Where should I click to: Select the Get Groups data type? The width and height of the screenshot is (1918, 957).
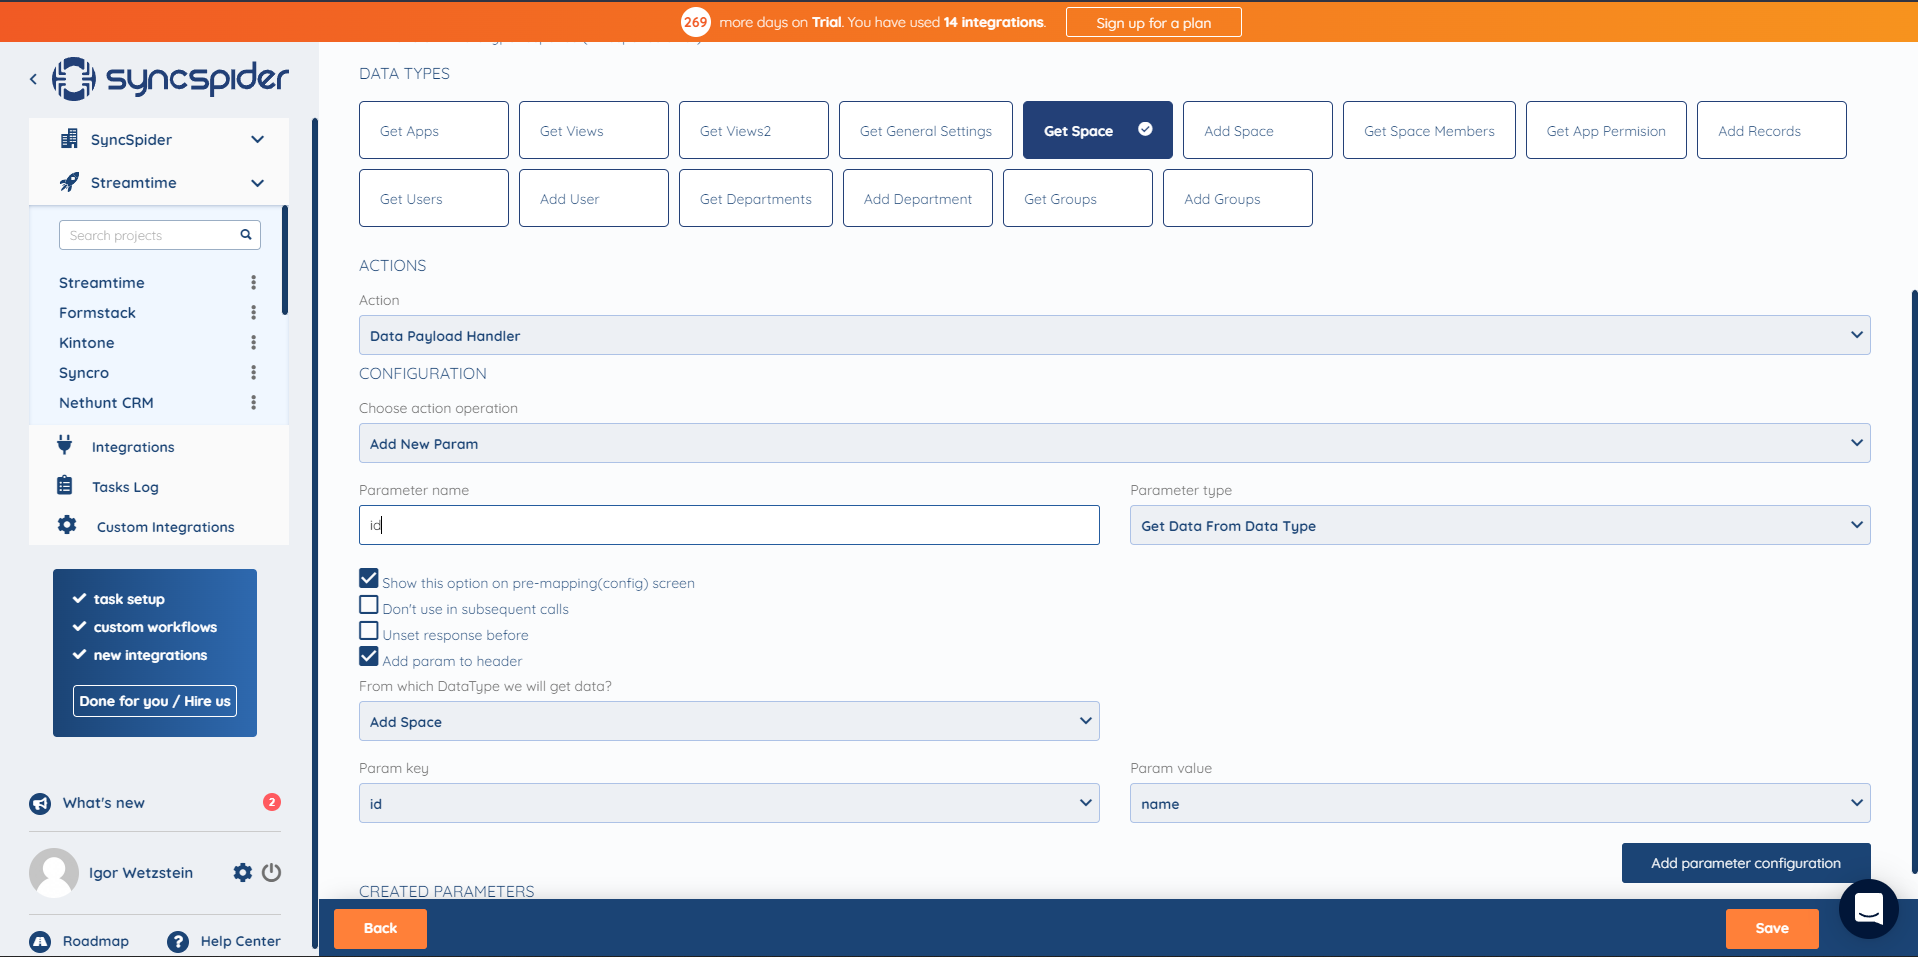click(1078, 198)
